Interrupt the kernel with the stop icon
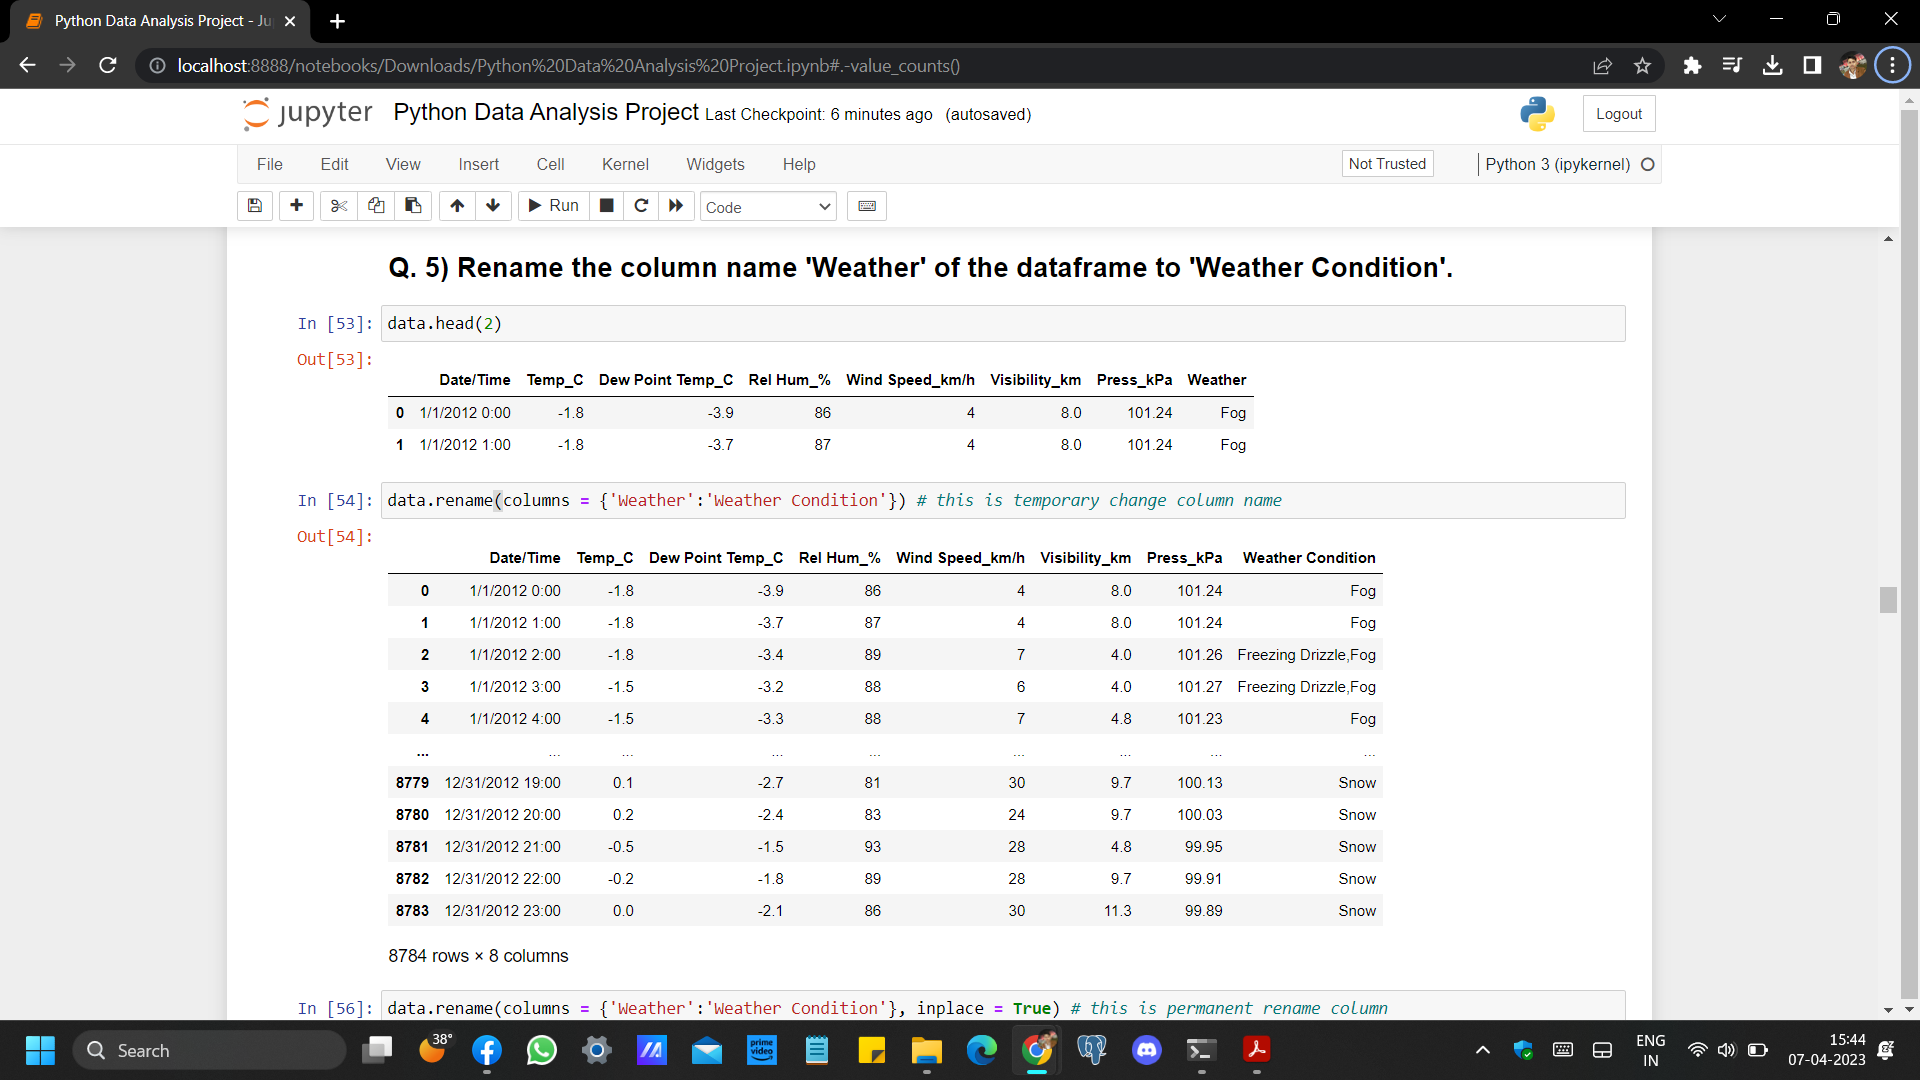The height and width of the screenshot is (1080, 1920). tap(606, 206)
